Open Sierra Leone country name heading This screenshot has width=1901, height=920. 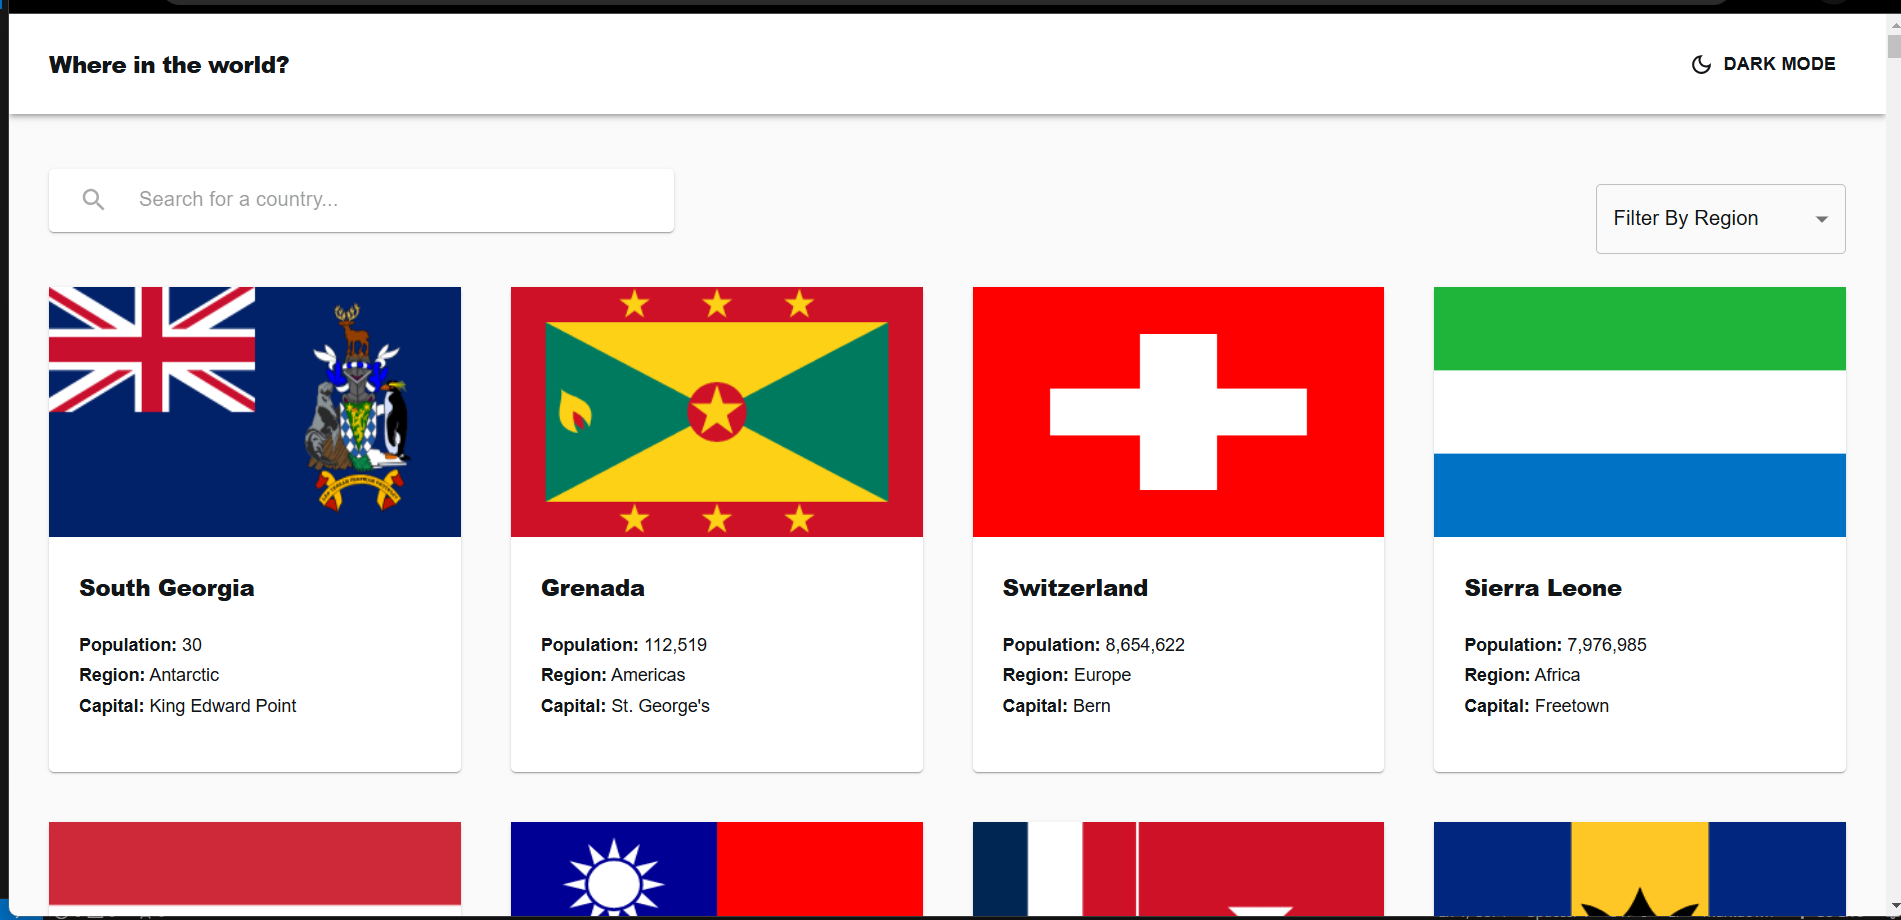pyautogui.click(x=1542, y=588)
